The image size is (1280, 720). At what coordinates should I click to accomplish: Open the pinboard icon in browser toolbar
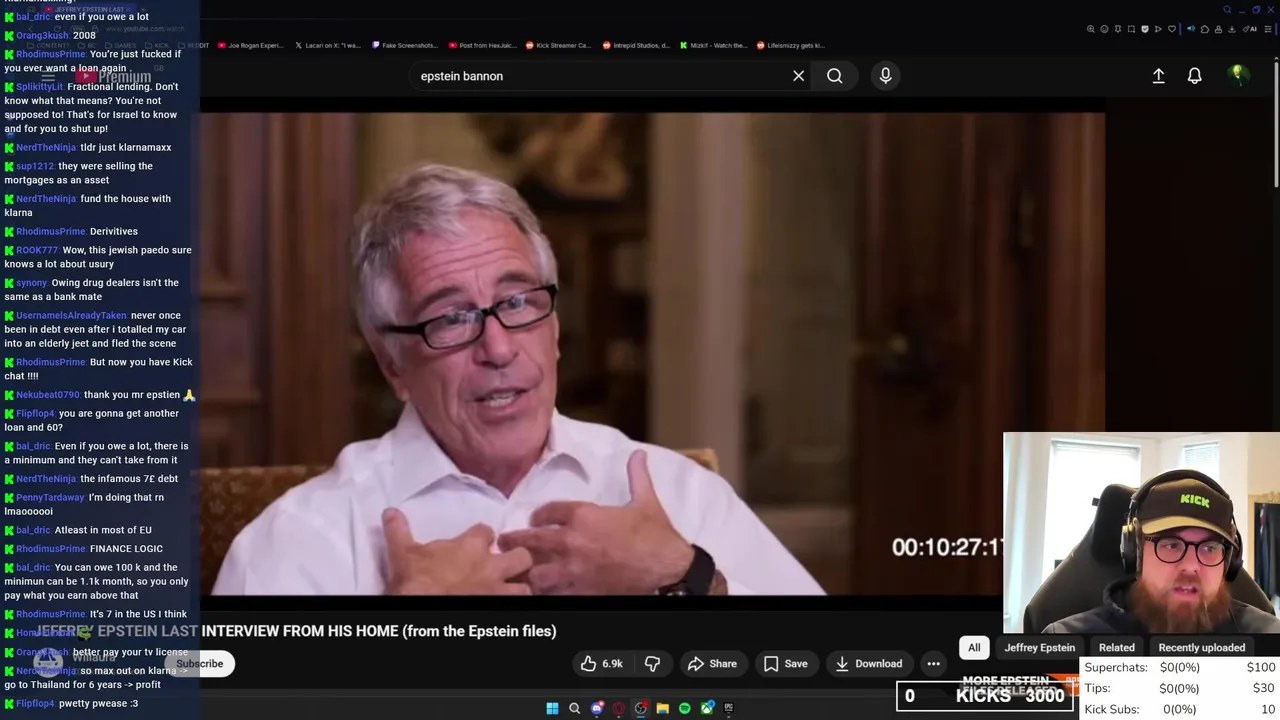[1118, 29]
